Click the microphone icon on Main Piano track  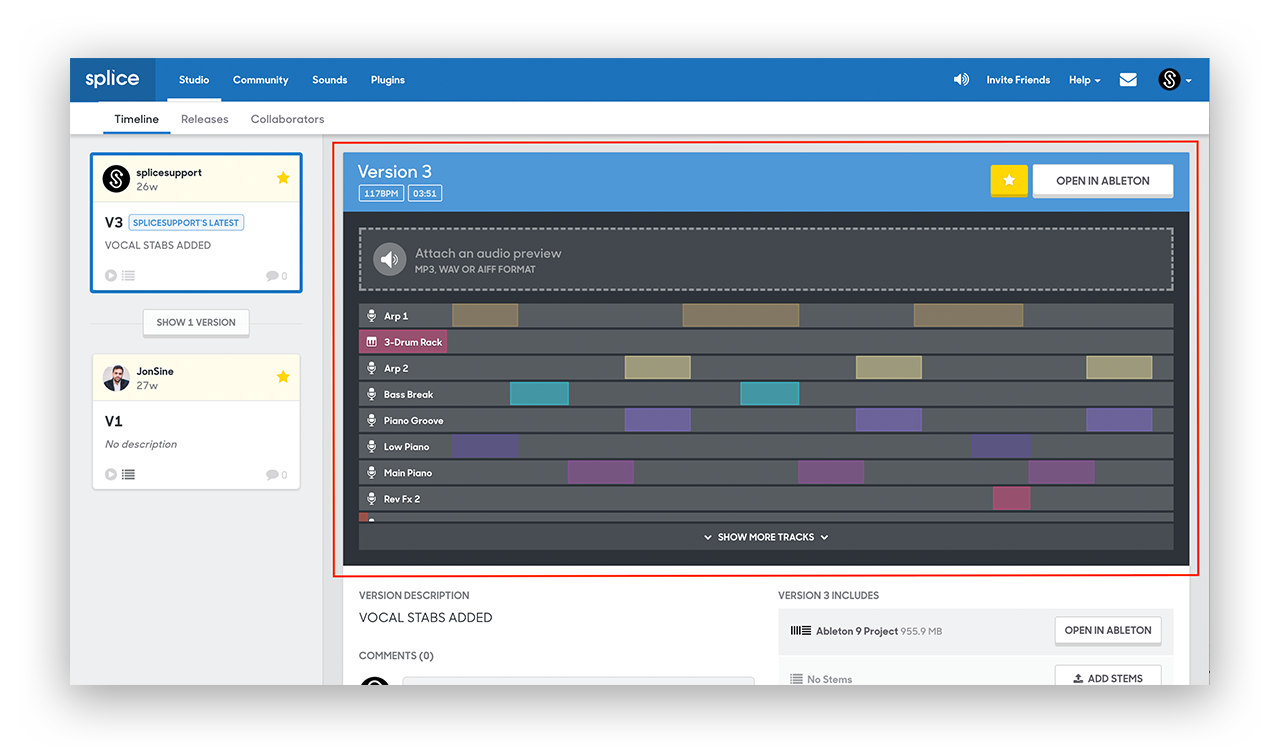[x=372, y=472]
